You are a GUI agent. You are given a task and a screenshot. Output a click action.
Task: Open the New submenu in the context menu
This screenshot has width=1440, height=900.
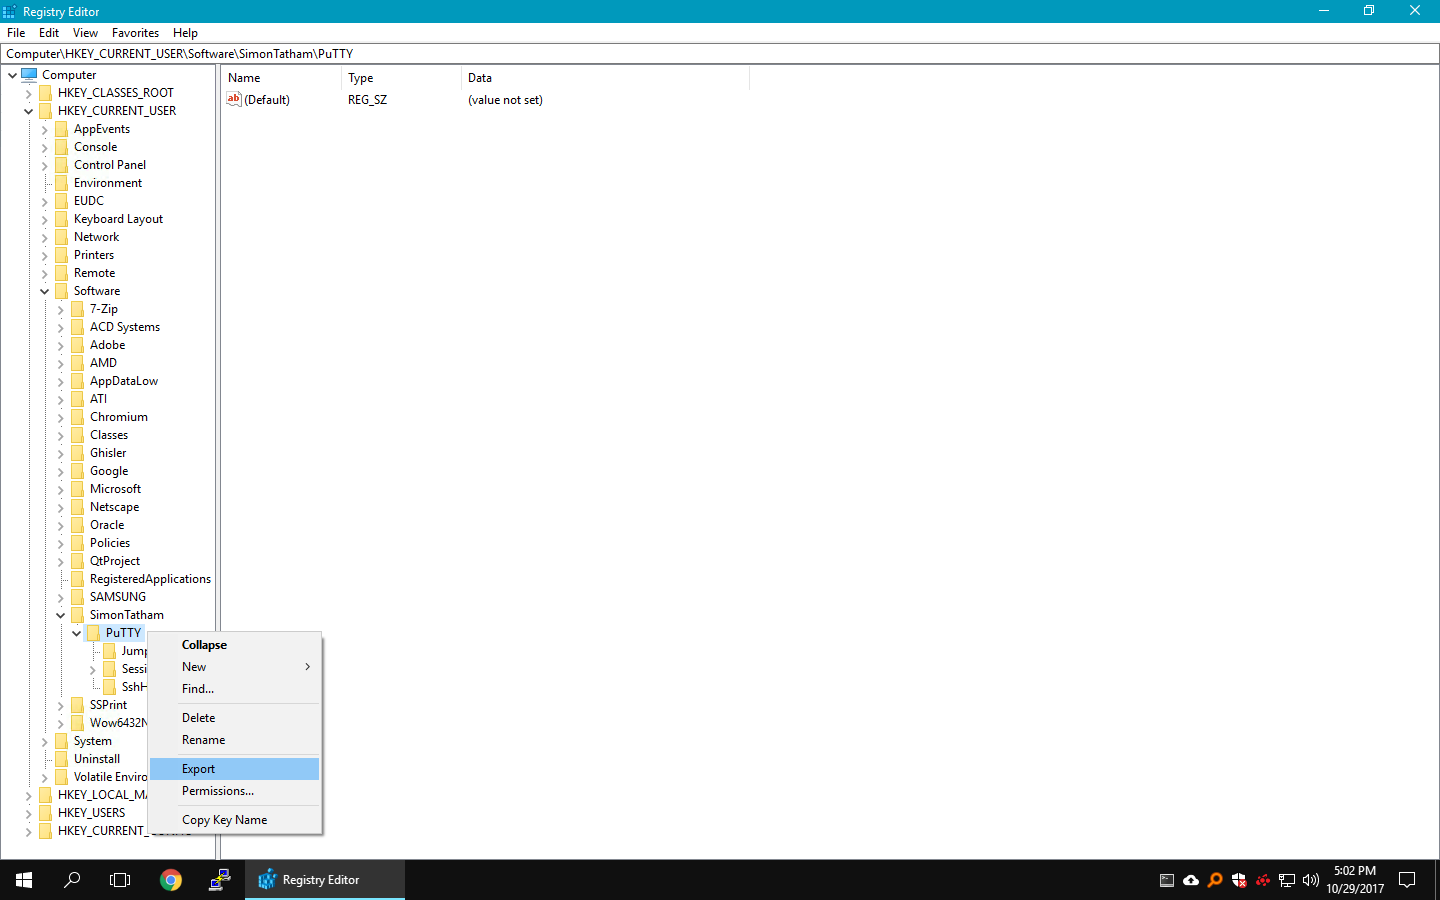coord(234,667)
